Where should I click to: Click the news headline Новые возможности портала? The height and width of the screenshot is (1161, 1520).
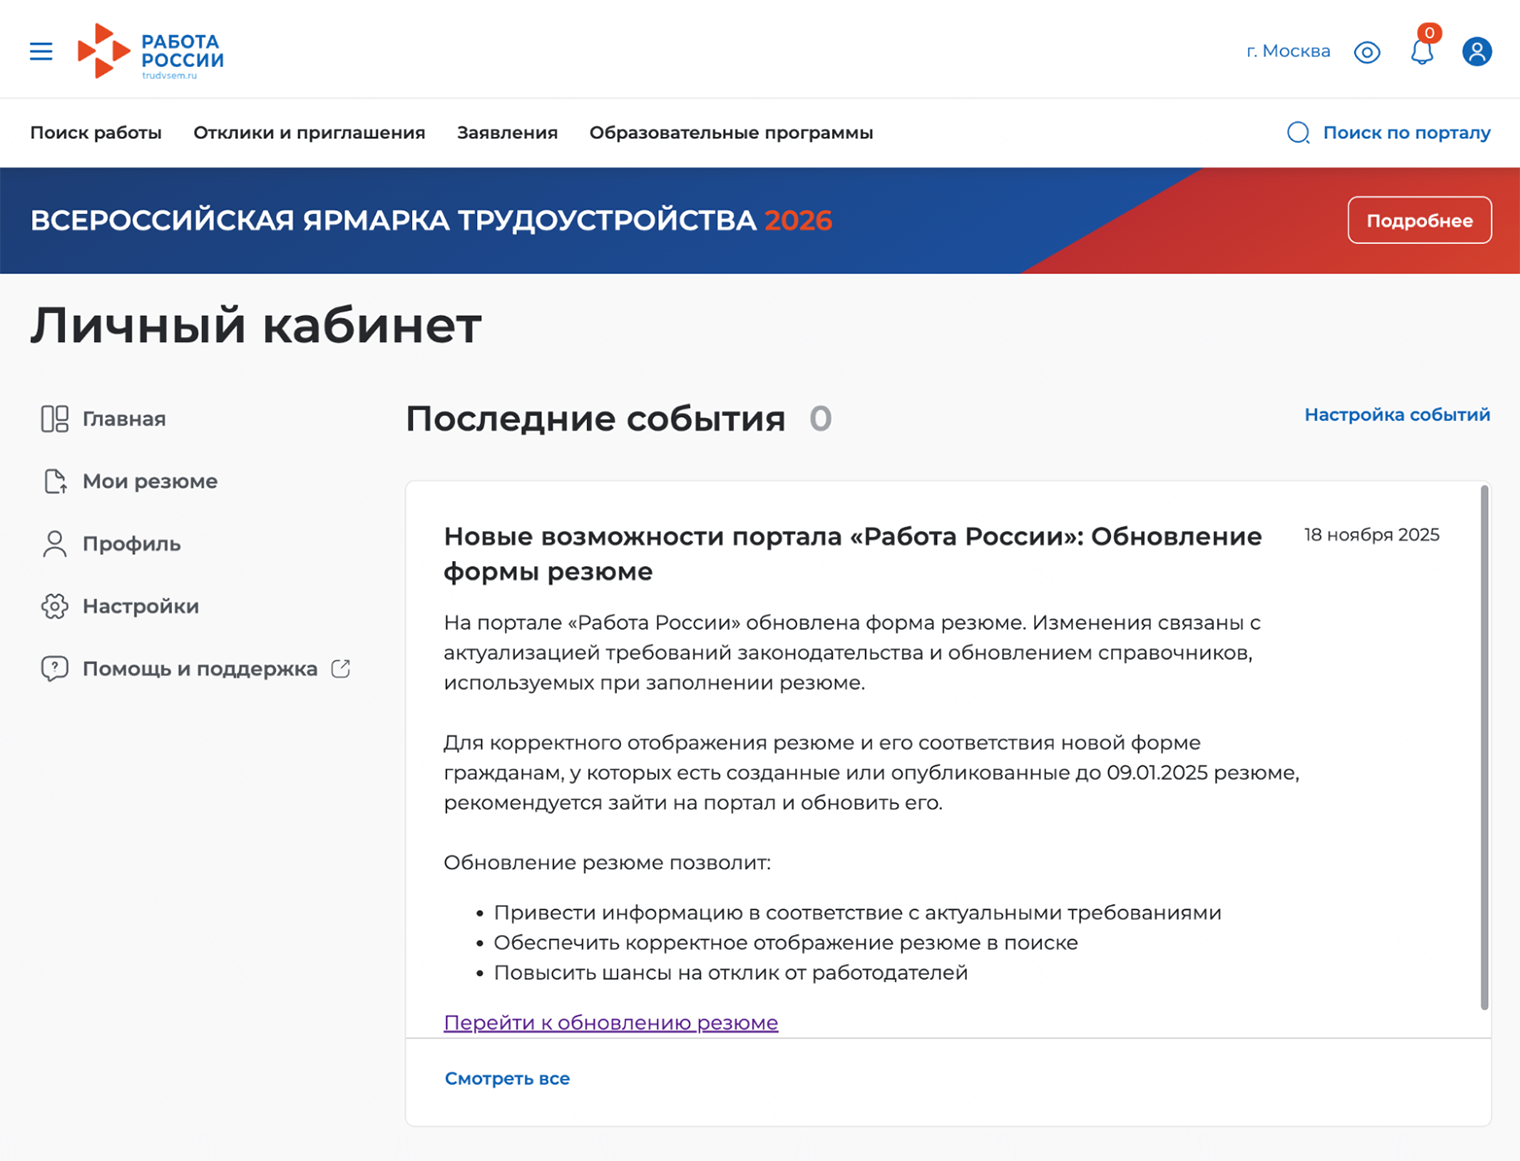point(853,554)
